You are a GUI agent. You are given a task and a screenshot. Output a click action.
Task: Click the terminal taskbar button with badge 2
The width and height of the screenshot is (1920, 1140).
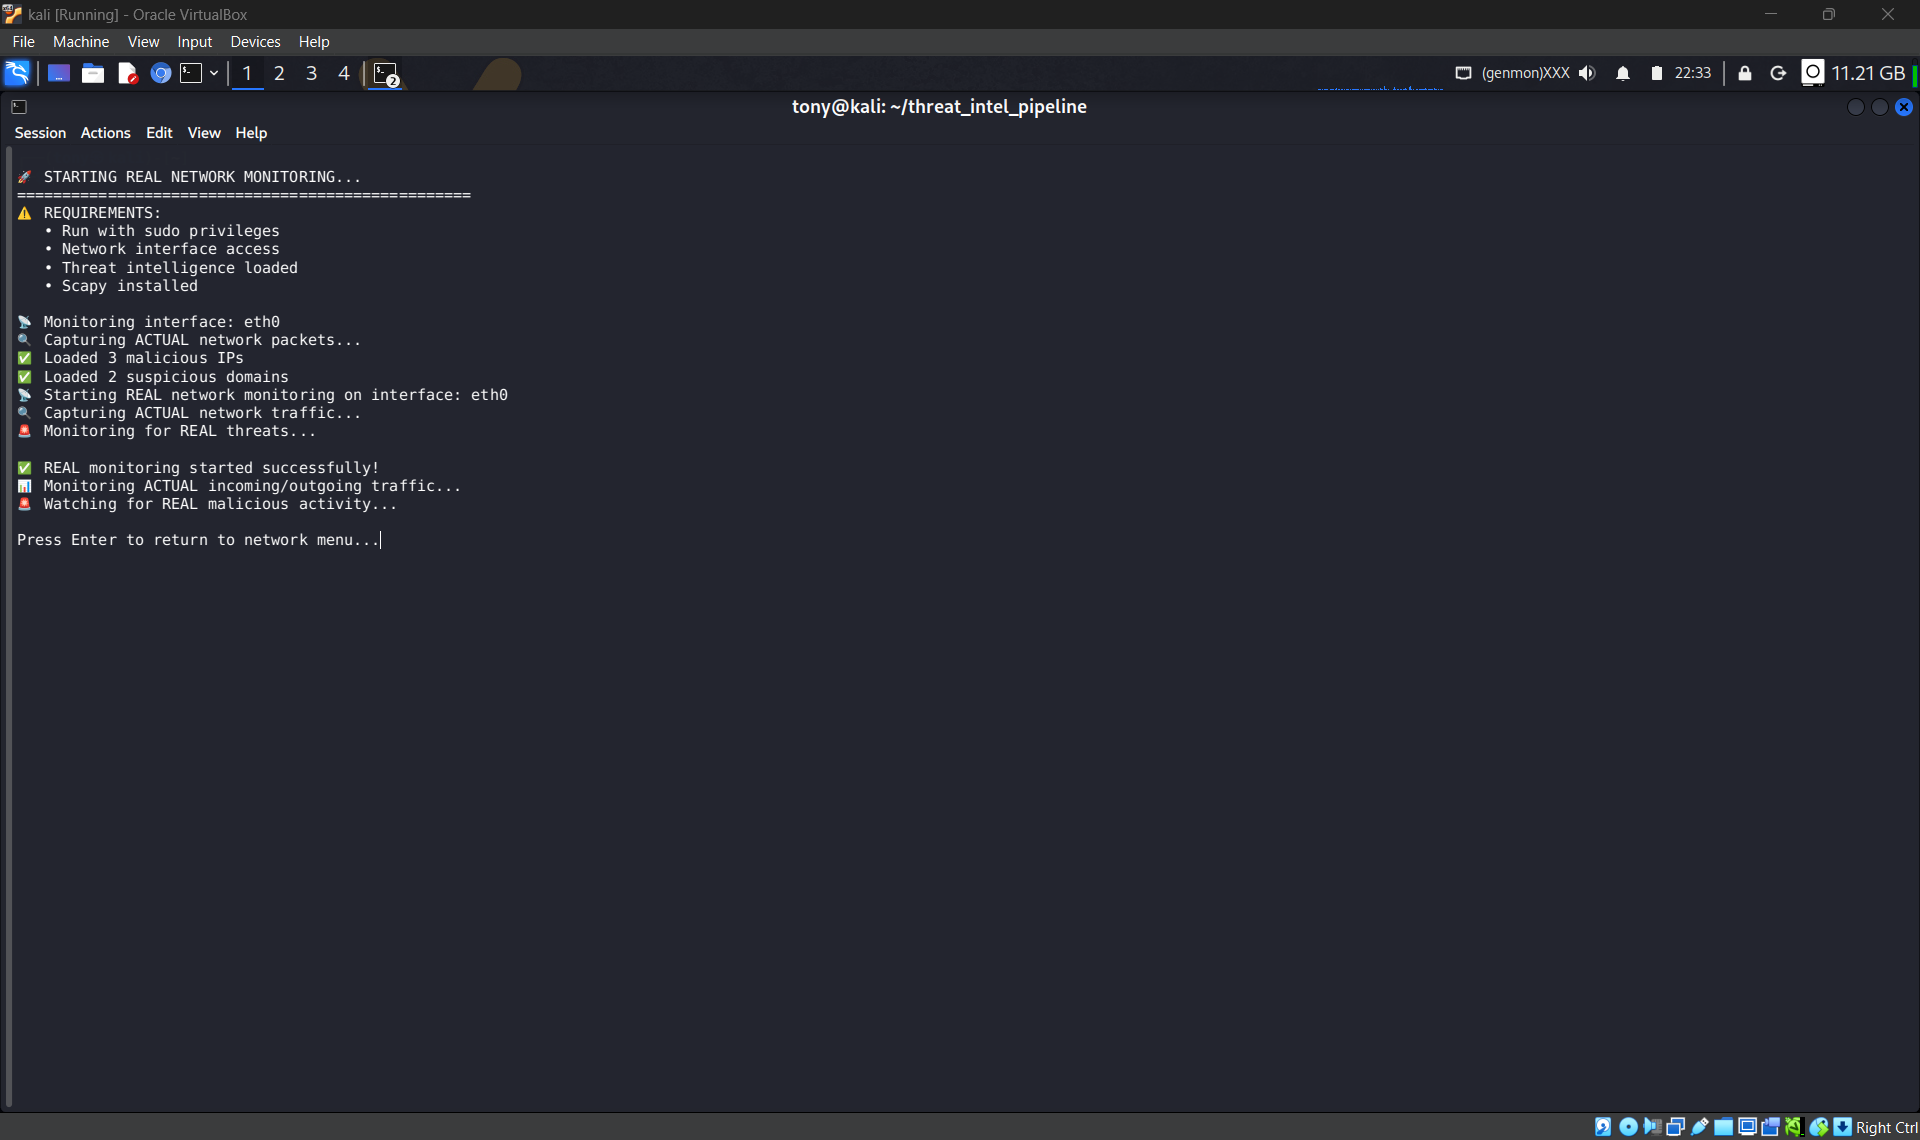[386, 74]
